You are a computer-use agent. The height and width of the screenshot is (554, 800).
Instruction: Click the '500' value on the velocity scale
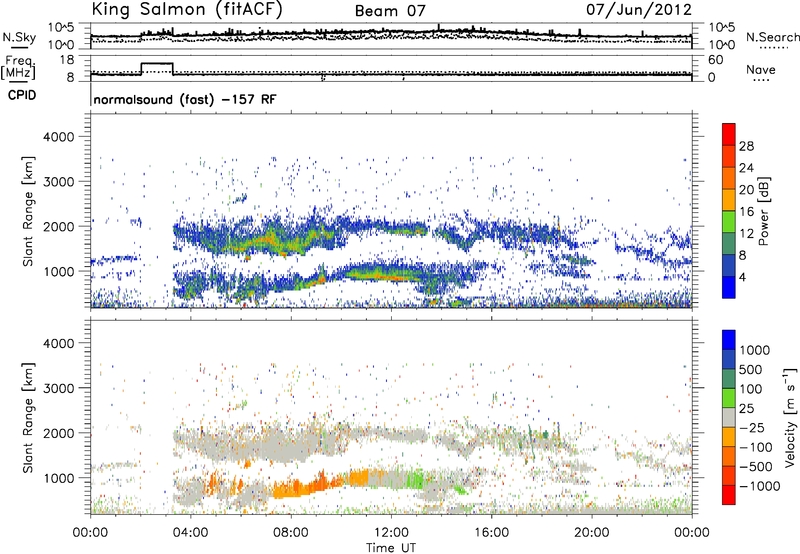(751, 369)
